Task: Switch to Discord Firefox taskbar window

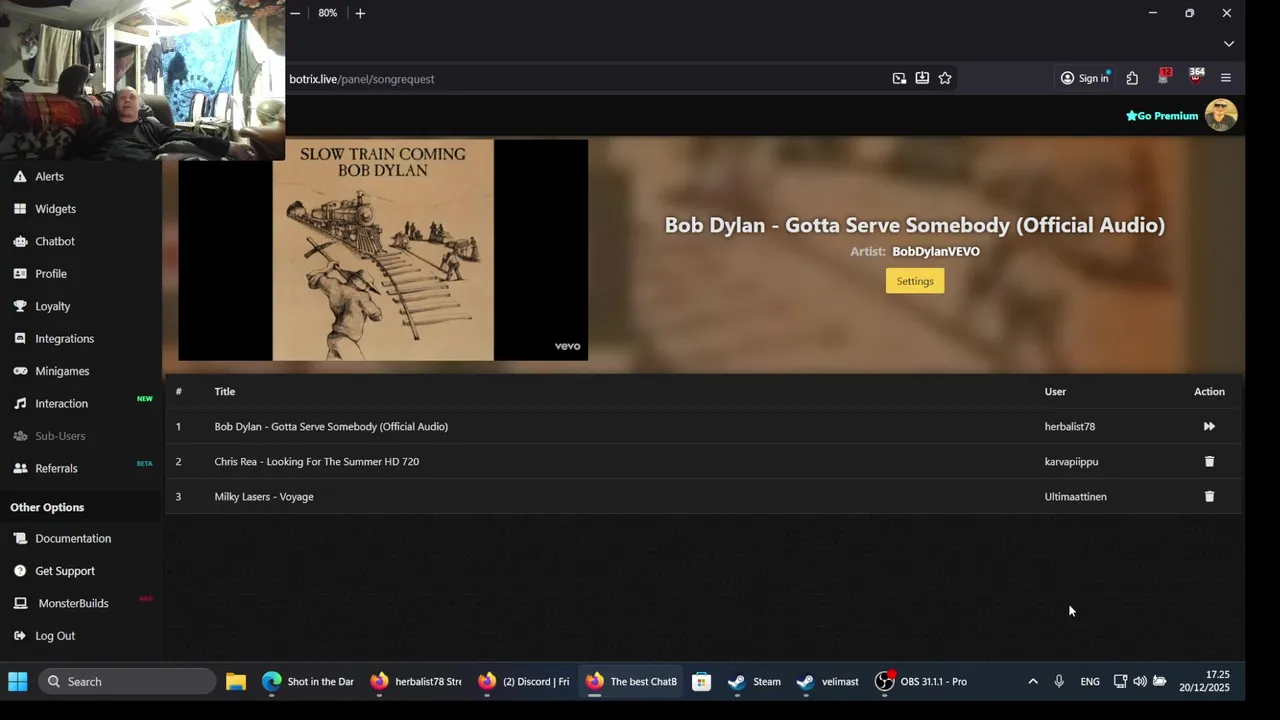Action: pyautogui.click(x=523, y=682)
